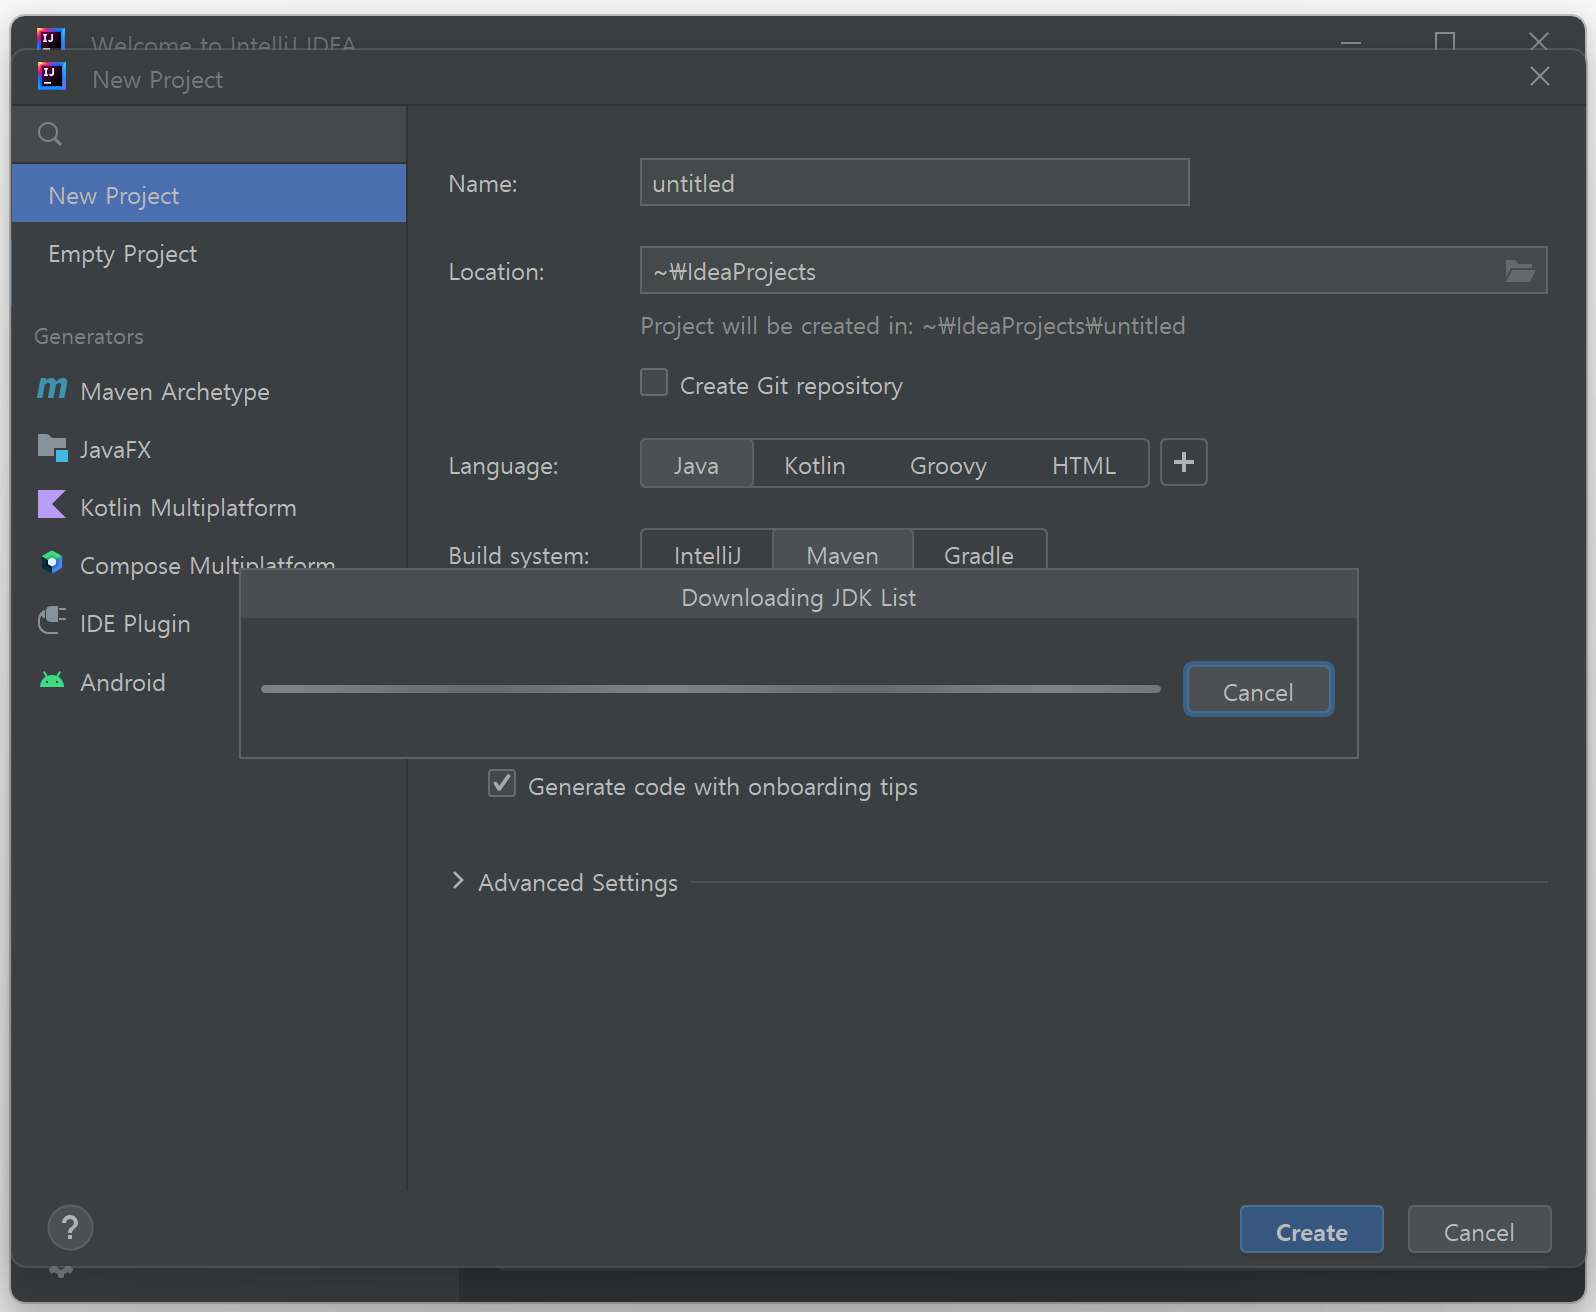Screen dimensions: 1596x1312
Task: Expand the Advanced Settings section
Action: pyautogui.click(x=458, y=881)
